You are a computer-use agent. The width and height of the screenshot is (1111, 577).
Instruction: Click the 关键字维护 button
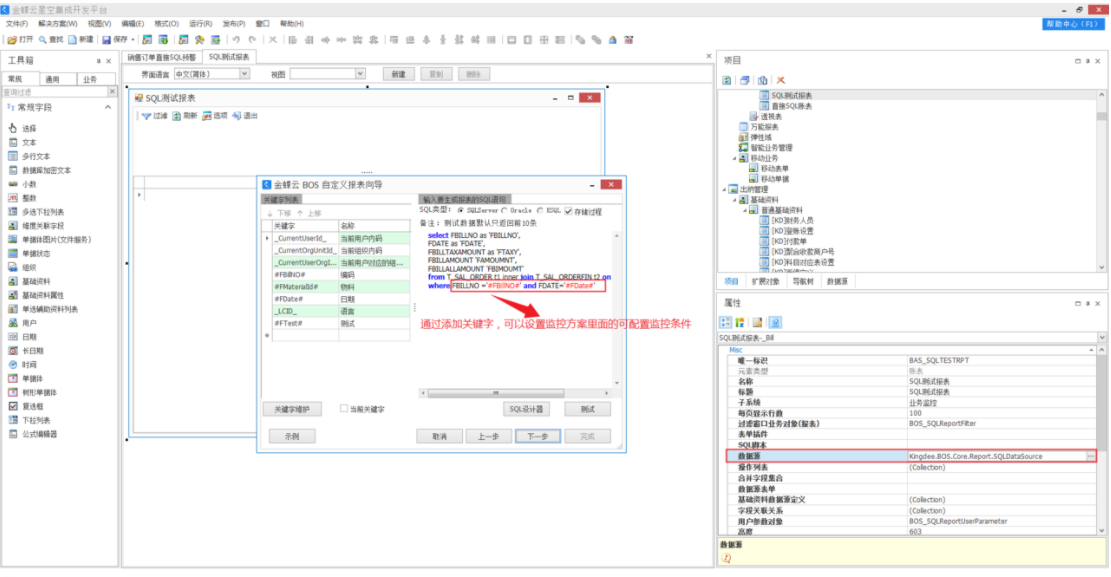pos(292,409)
